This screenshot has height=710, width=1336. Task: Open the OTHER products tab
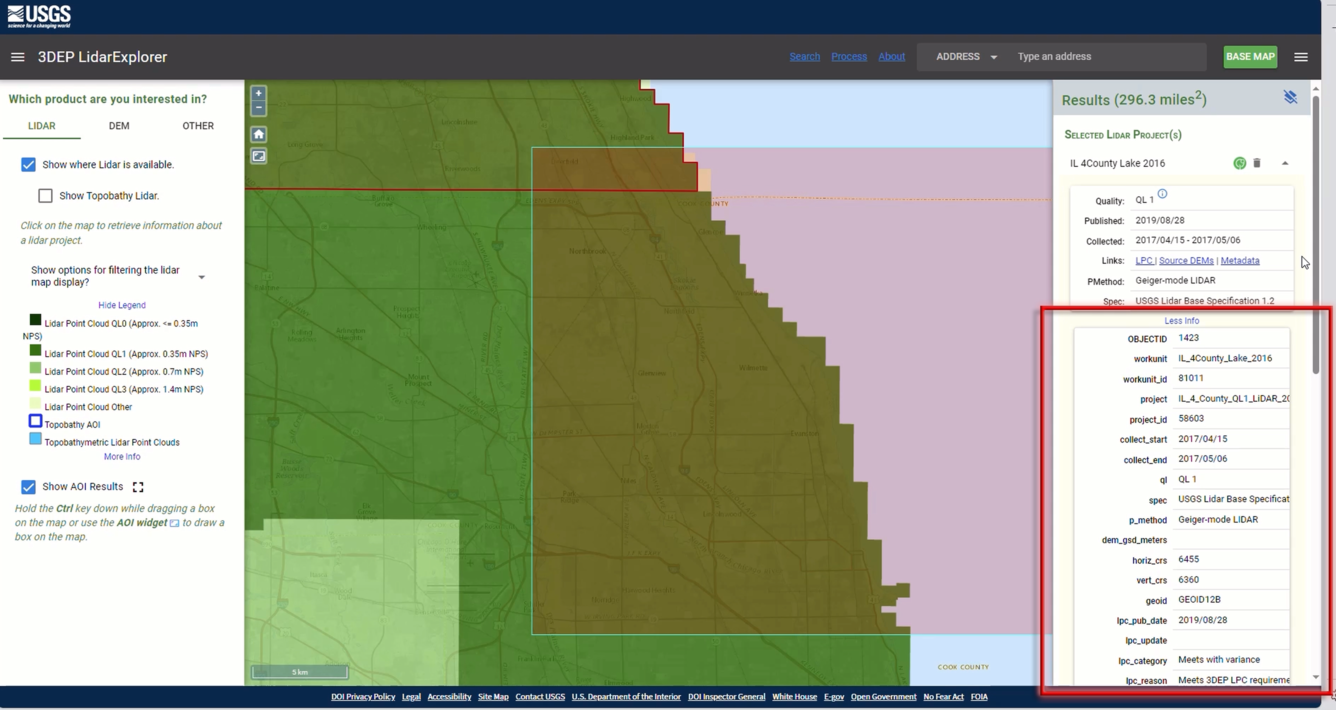pos(197,125)
